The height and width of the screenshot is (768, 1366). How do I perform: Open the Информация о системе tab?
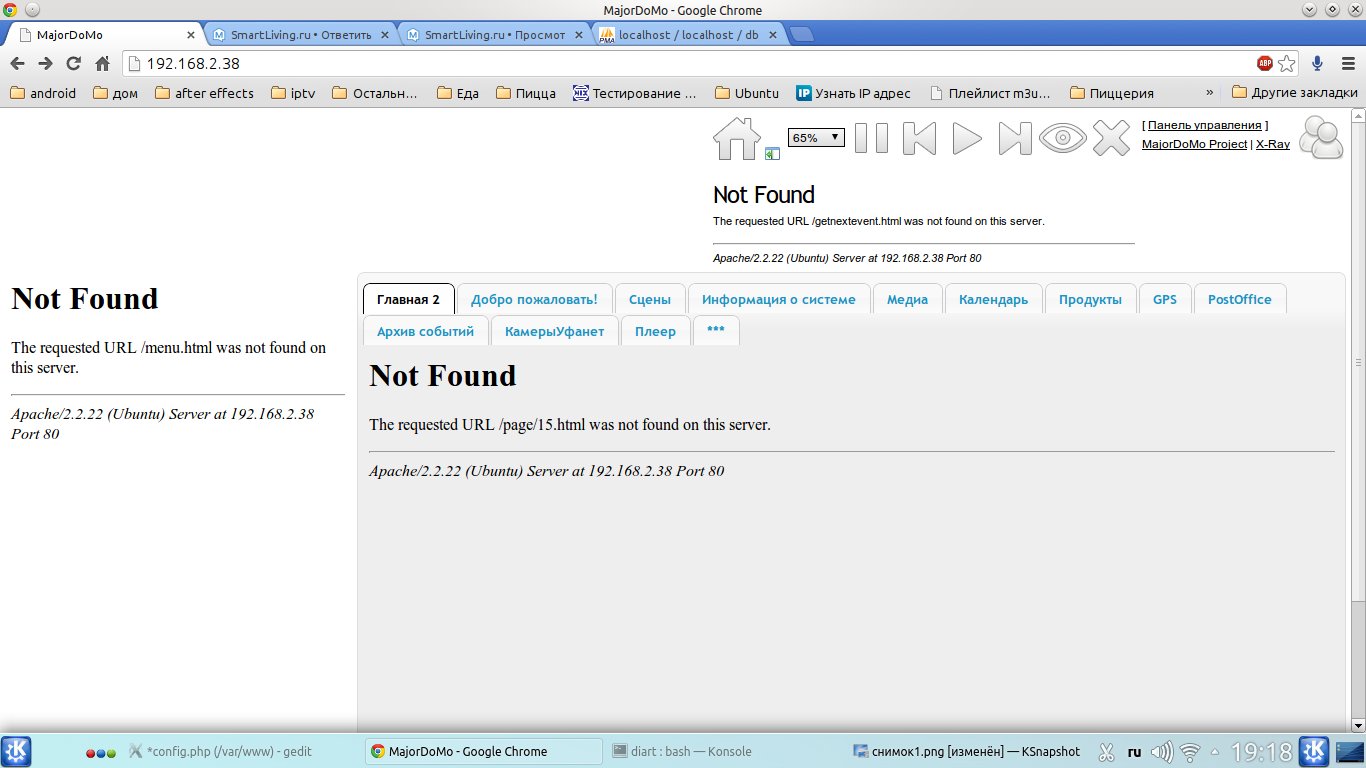point(779,299)
